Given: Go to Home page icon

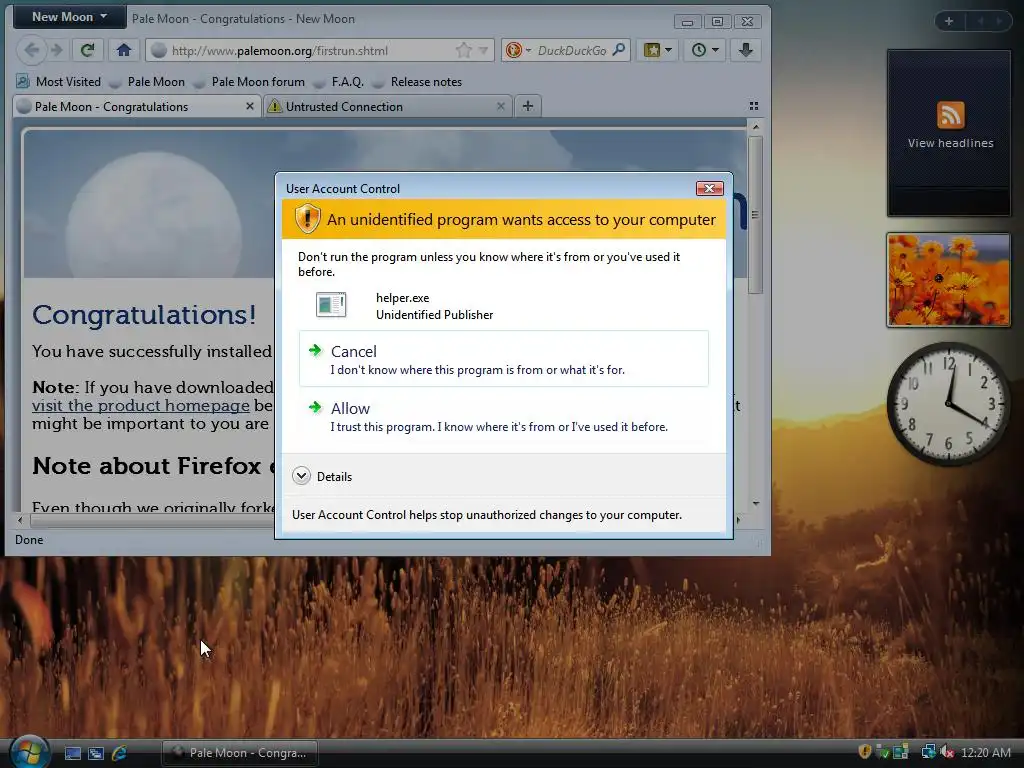Looking at the screenshot, I should point(123,50).
